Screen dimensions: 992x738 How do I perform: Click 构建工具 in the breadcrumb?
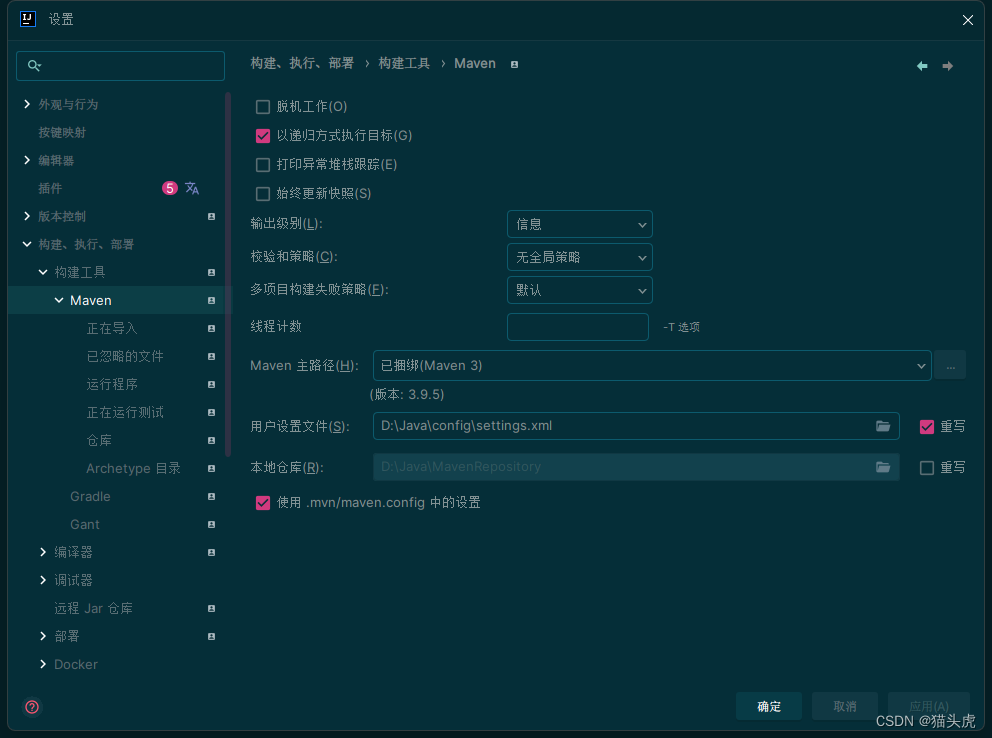[404, 63]
